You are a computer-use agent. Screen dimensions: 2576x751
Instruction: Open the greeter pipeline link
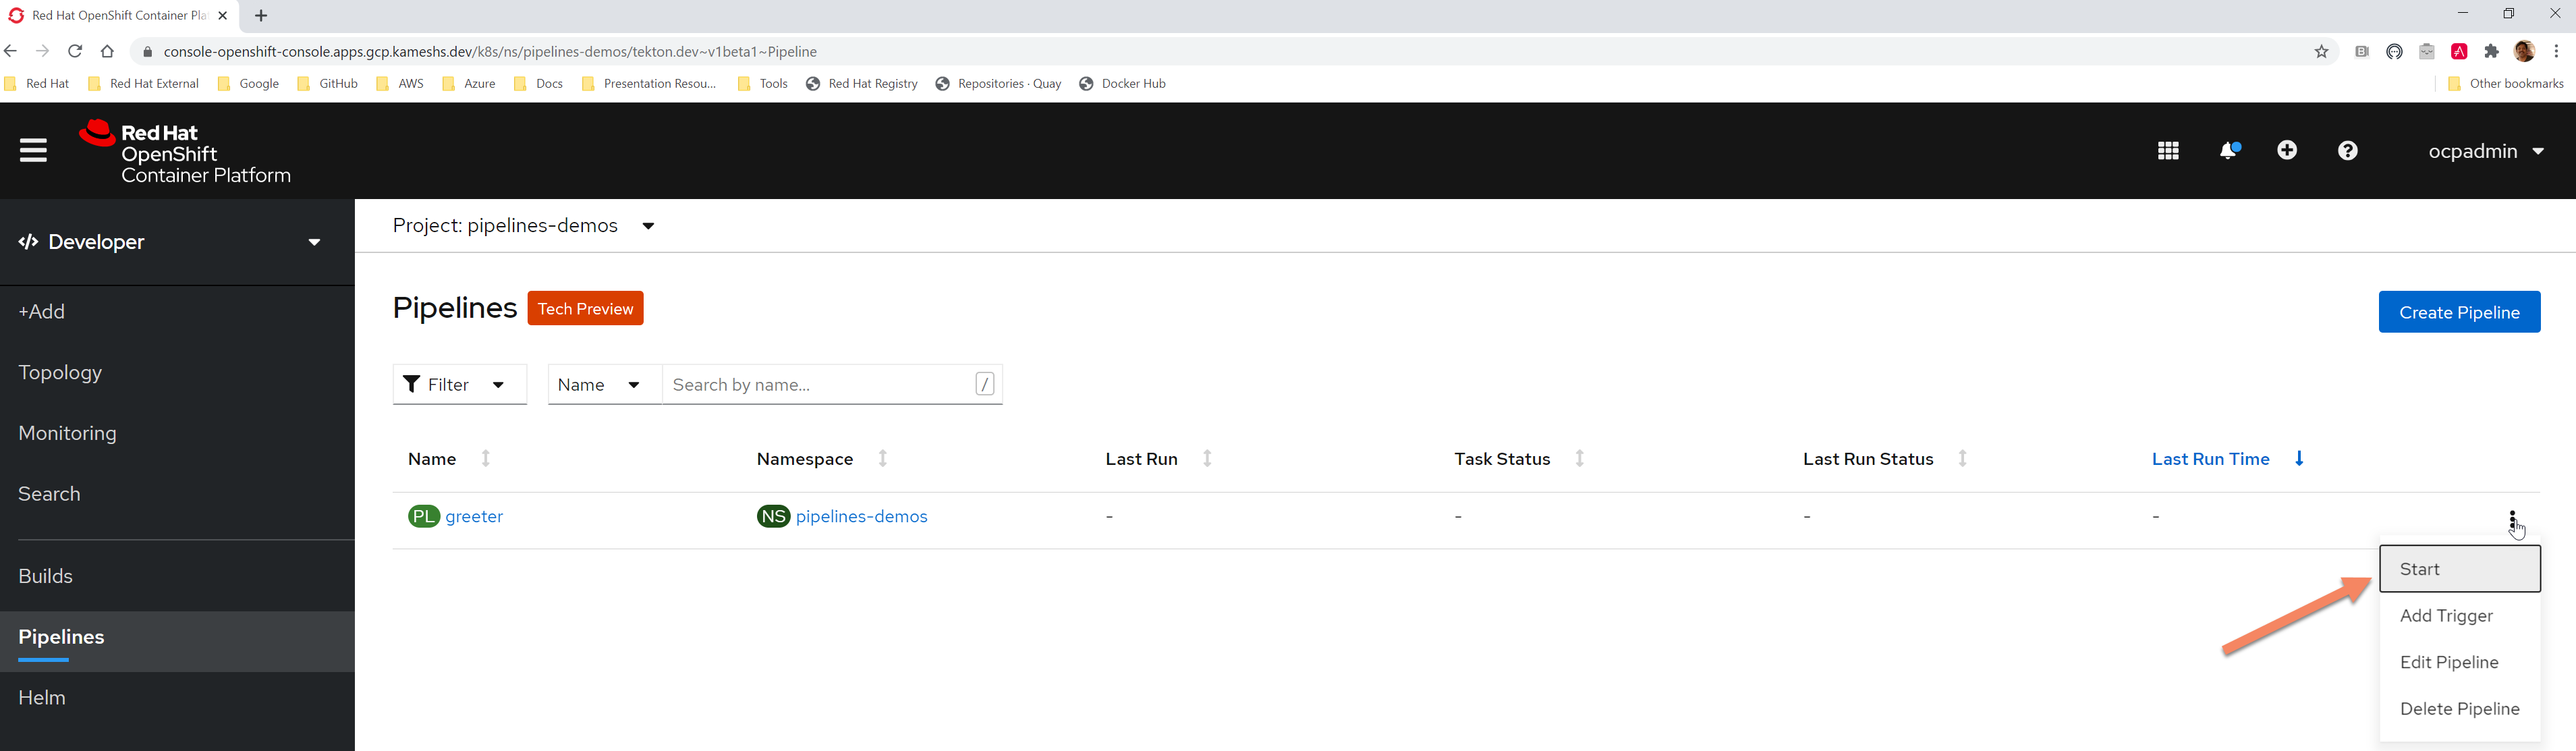point(474,516)
